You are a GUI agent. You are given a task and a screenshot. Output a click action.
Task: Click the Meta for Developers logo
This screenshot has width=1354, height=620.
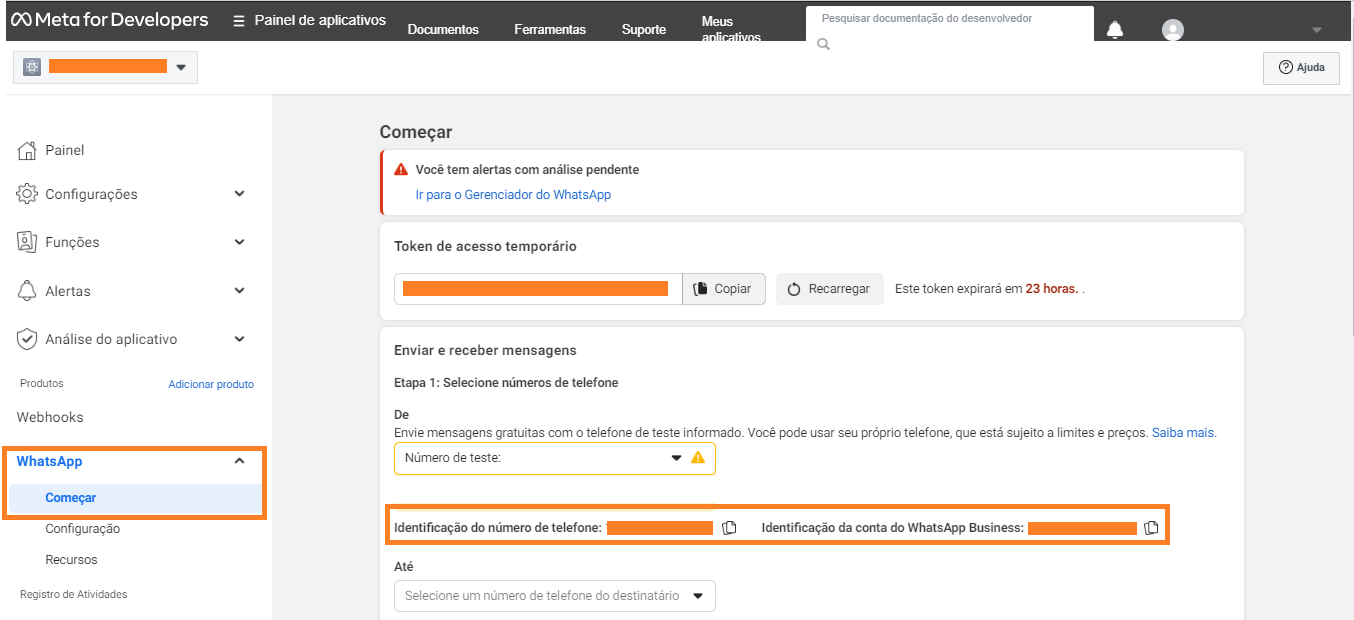pos(109,20)
